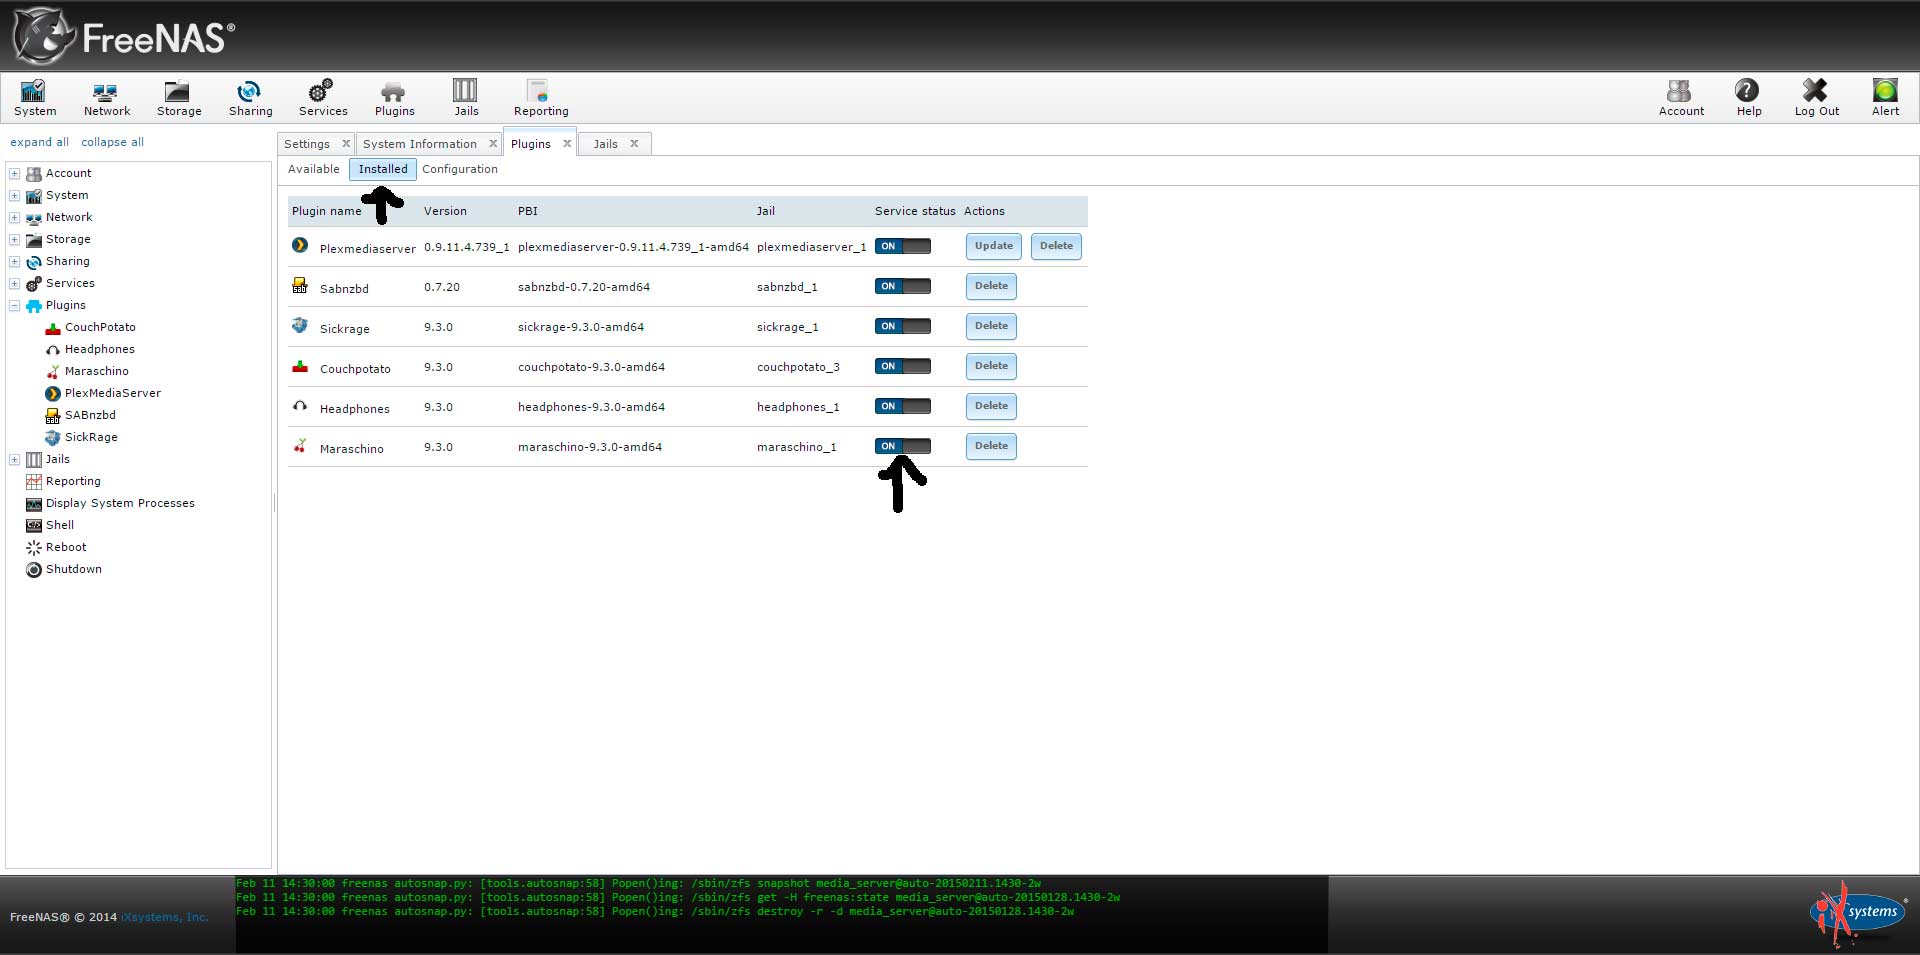1920x955 pixels.
Task: Click the collapse all link
Action: click(112, 142)
